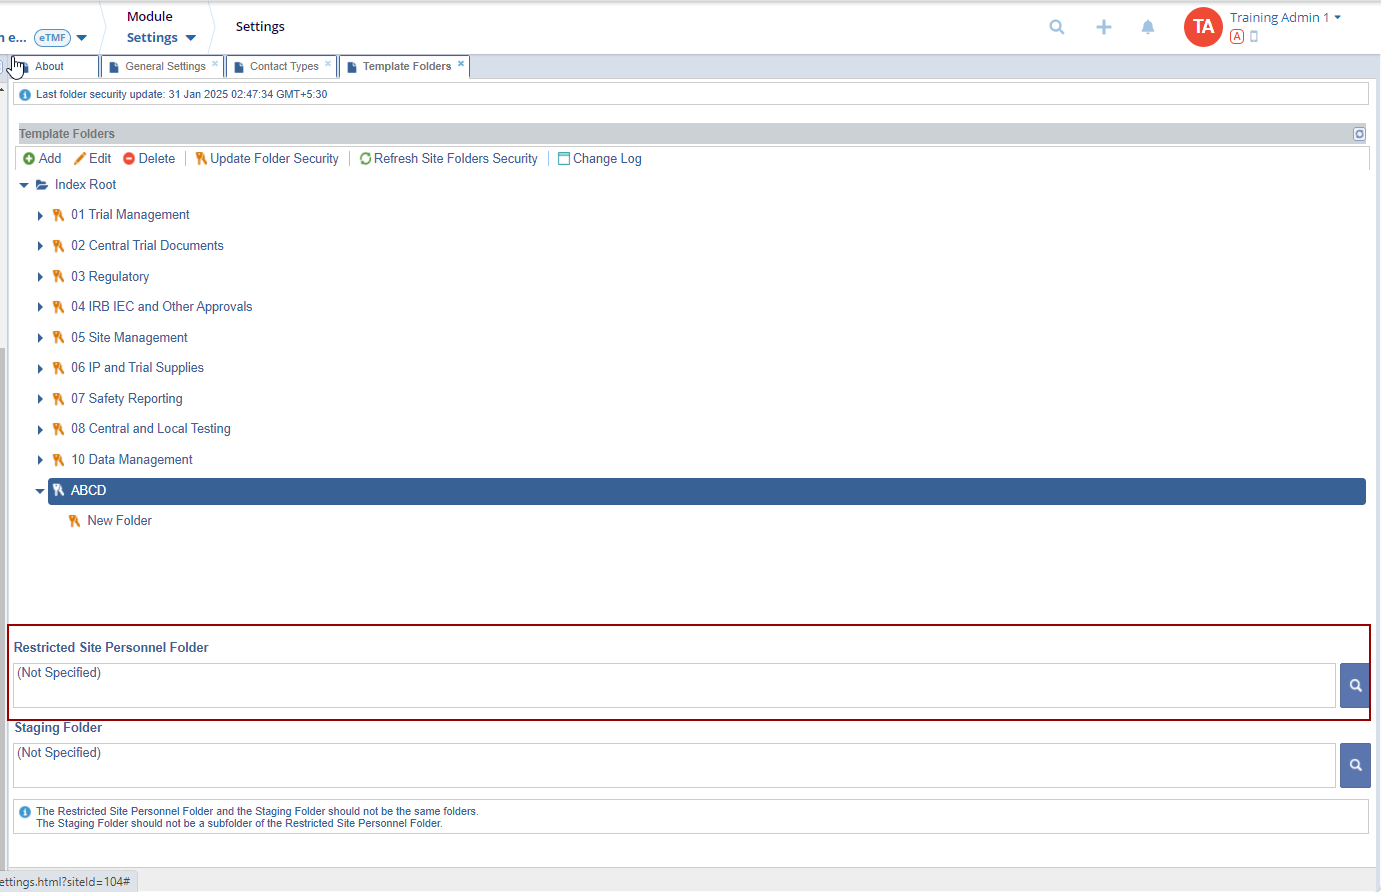
Task: Select the New Folder tree item
Action: point(119,521)
